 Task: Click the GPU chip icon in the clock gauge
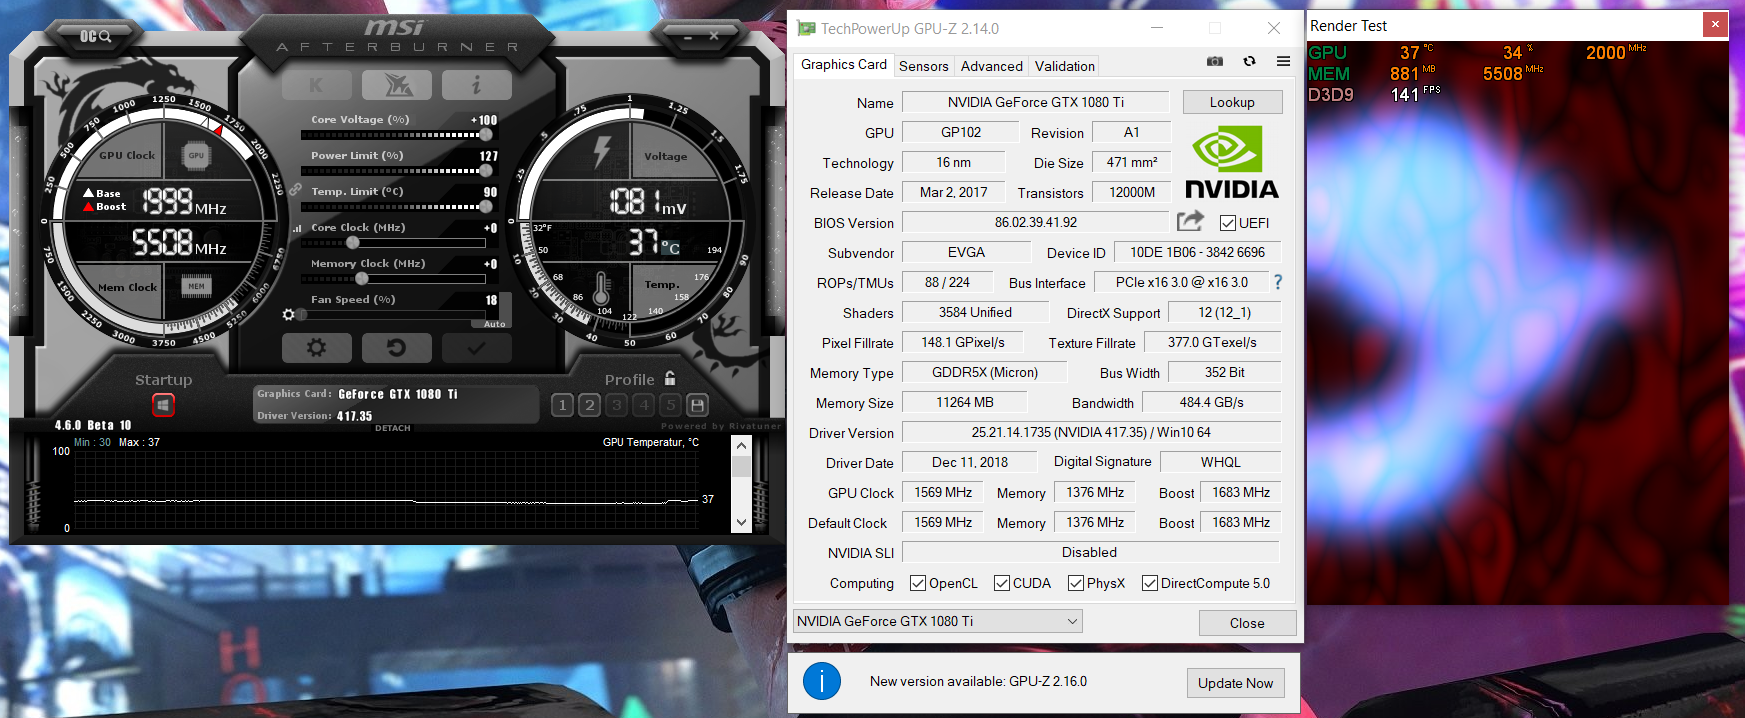tap(196, 155)
